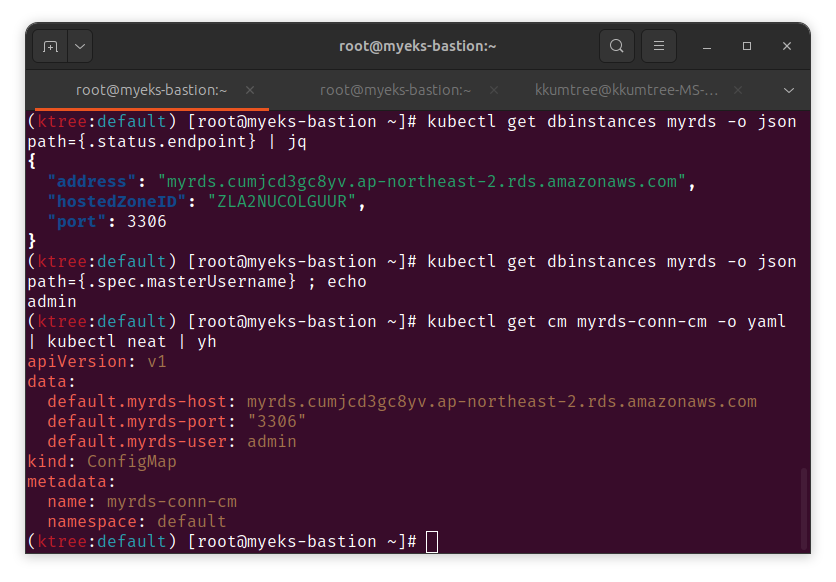Switch to second root@myeks-bastion tab
836x582 pixels.
(x=396, y=90)
